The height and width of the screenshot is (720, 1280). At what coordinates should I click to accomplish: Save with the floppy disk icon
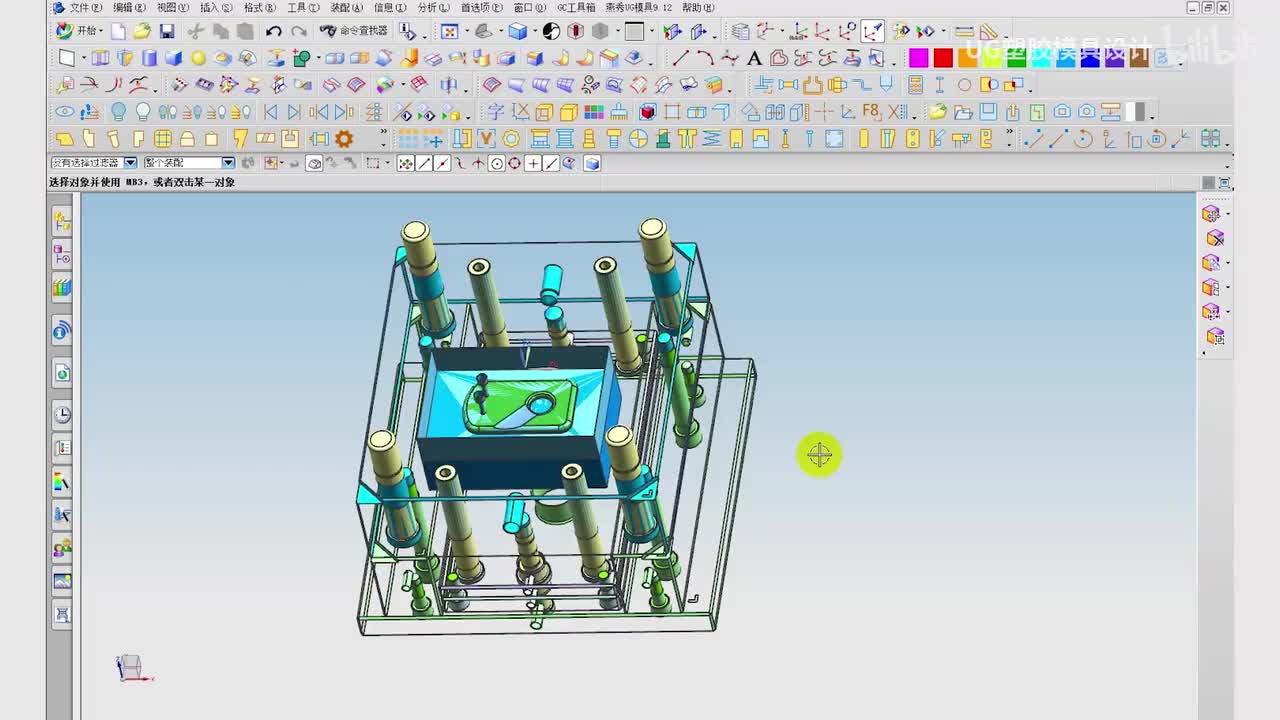coord(167,32)
